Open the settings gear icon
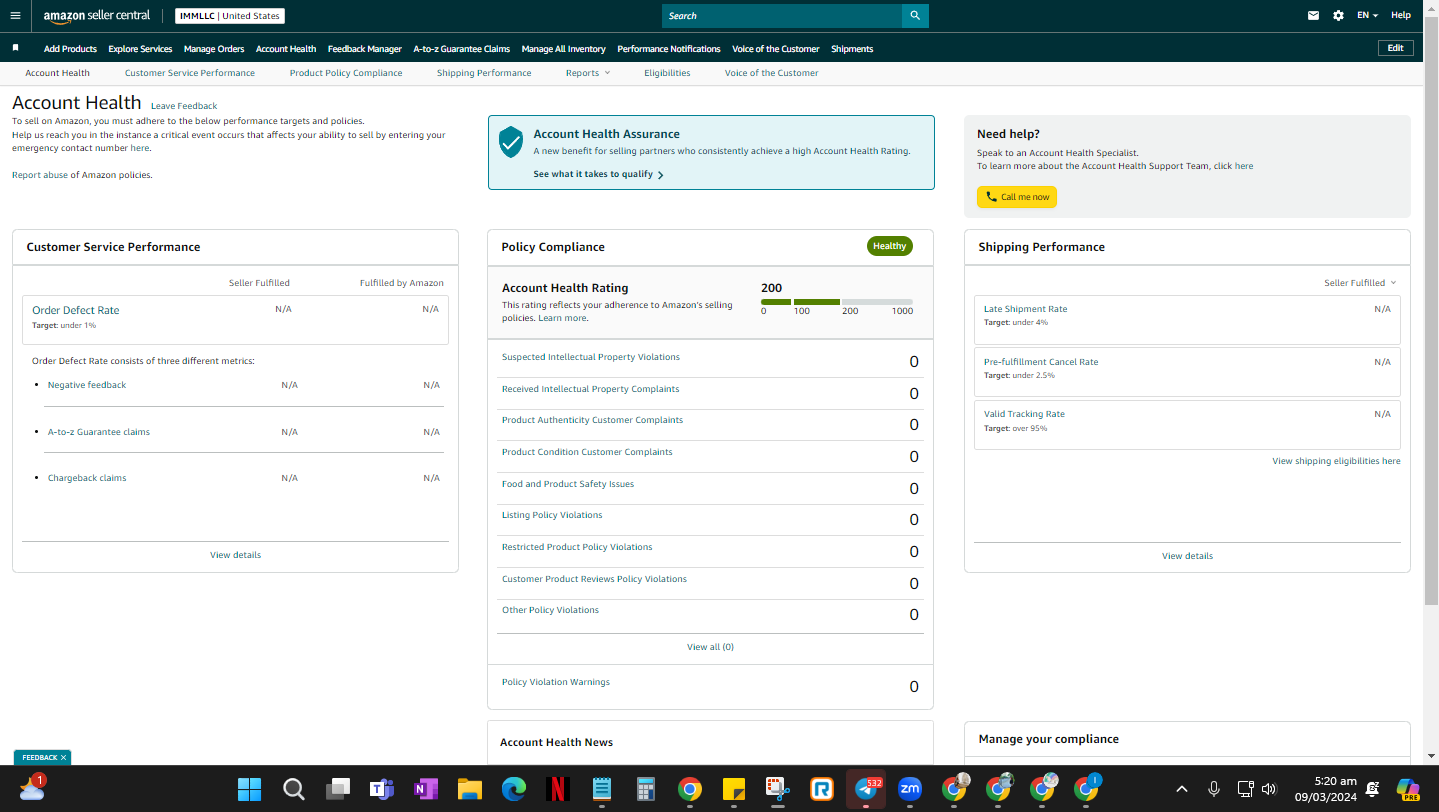The width and height of the screenshot is (1439, 812). point(1338,16)
